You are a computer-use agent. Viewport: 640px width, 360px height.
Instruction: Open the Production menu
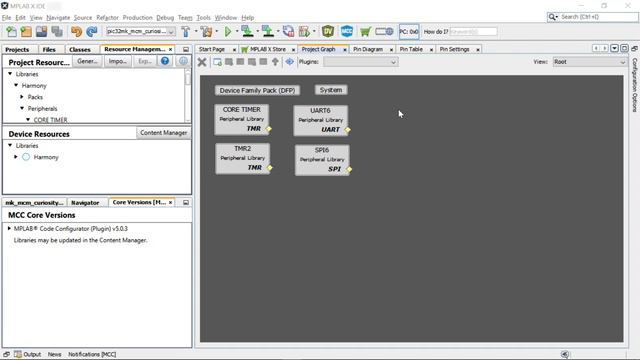point(138,18)
